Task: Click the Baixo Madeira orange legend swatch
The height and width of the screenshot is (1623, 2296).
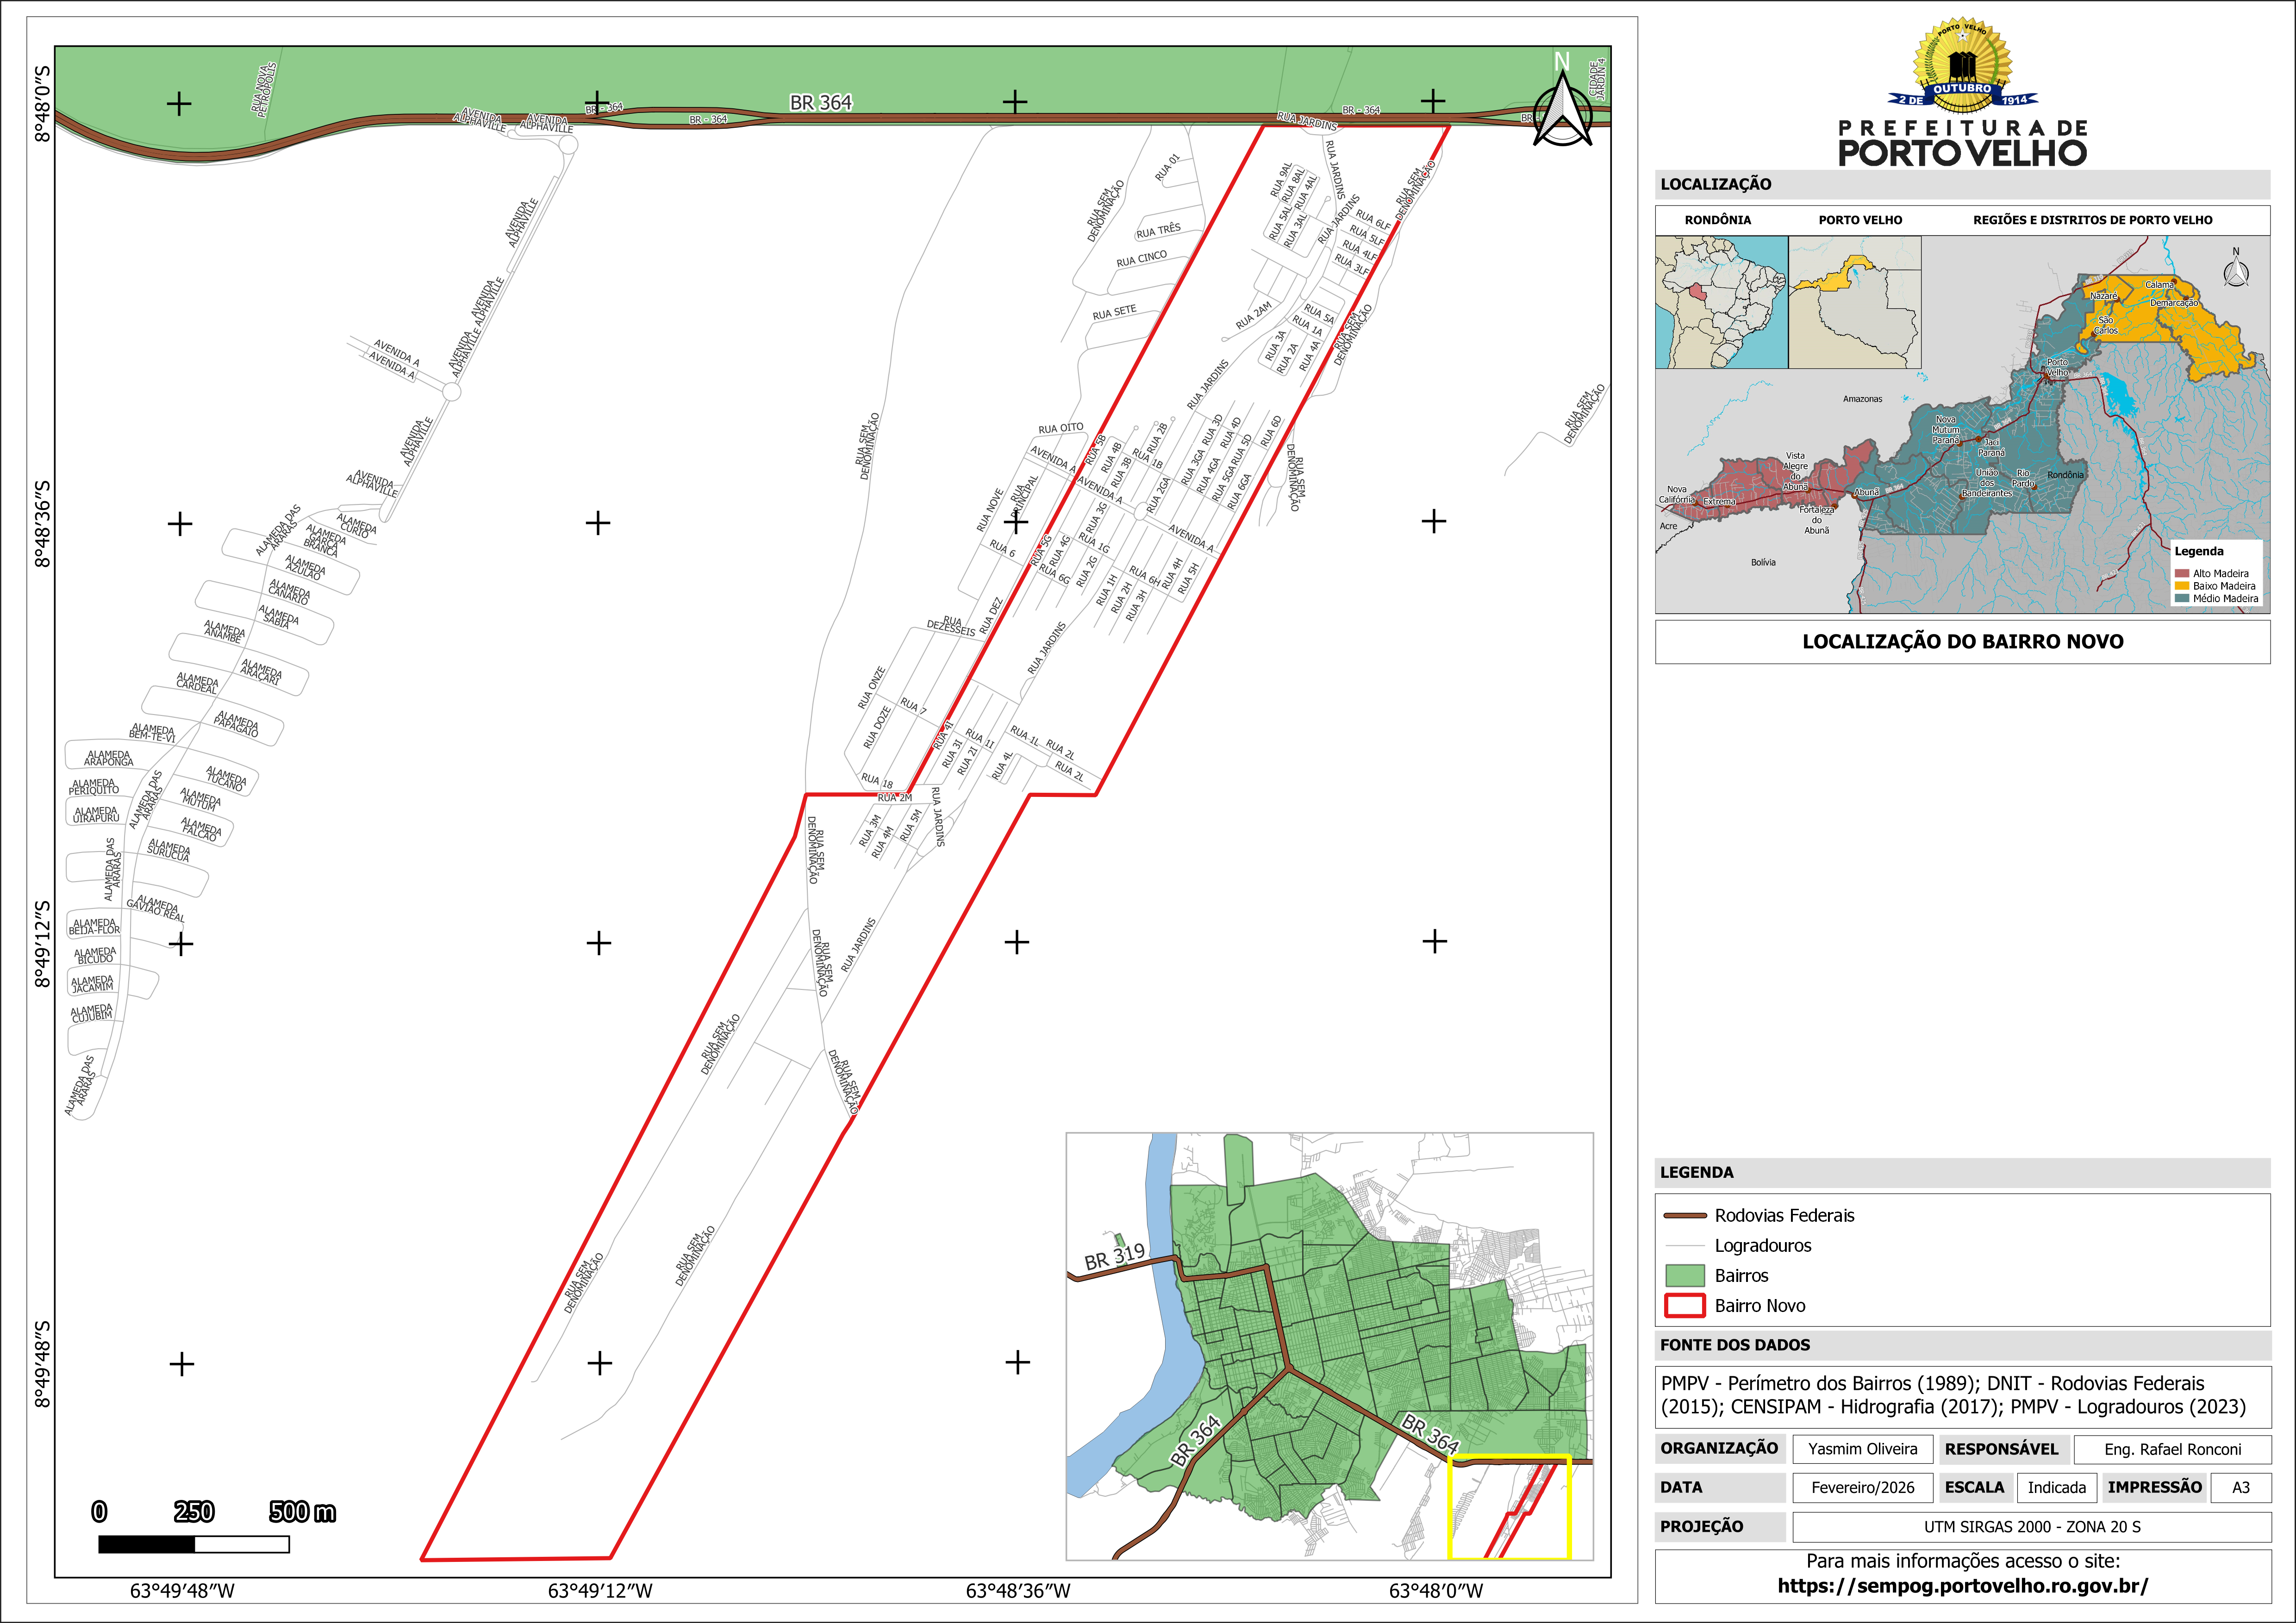Action: coord(2182,586)
